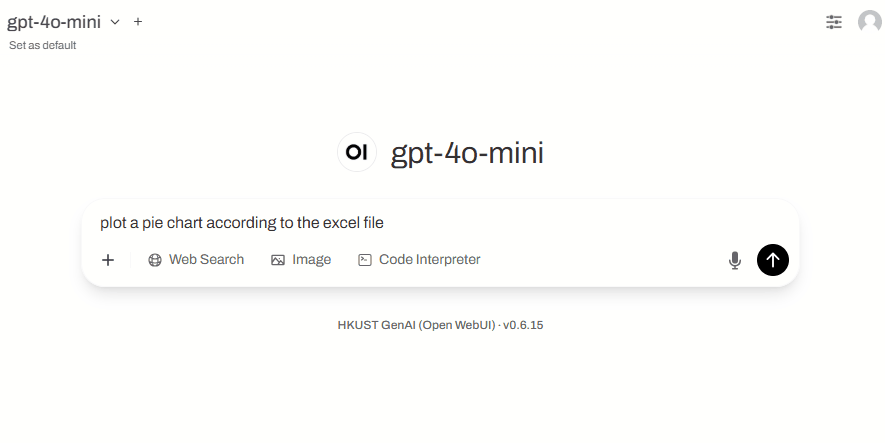The image size is (885, 443).
Task: Toggle the Web Search option
Action: (x=196, y=260)
